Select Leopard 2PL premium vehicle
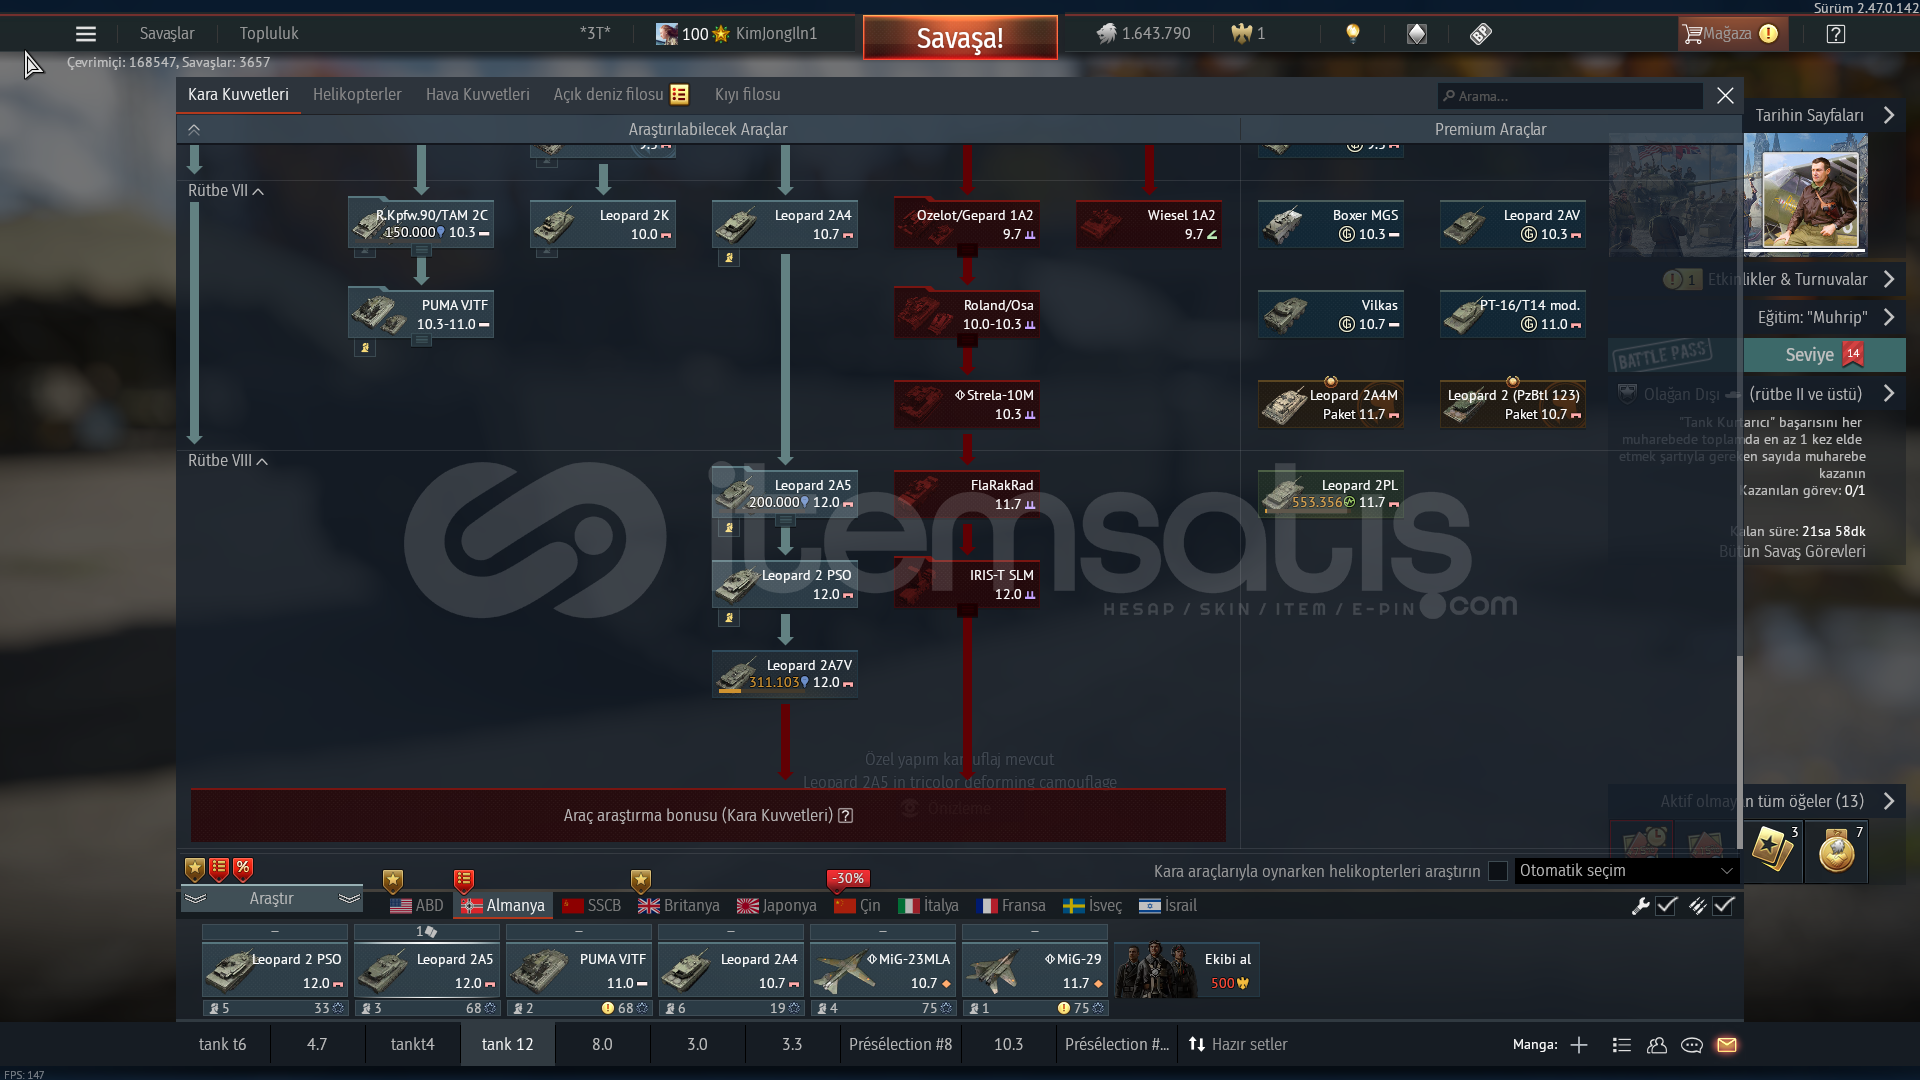 tap(1331, 493)
